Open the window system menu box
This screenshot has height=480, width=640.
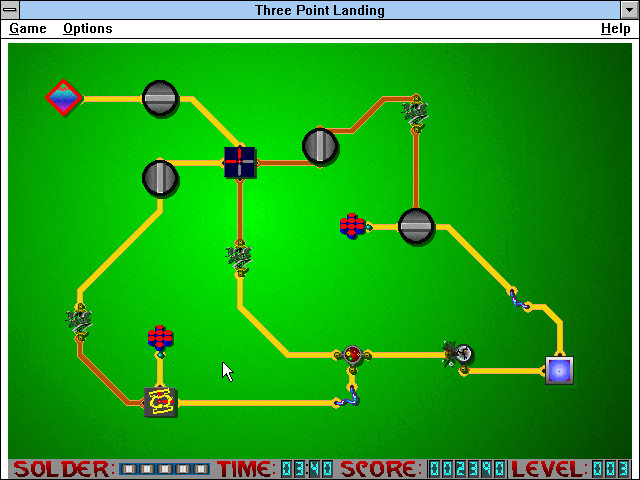tap(10, 10)
